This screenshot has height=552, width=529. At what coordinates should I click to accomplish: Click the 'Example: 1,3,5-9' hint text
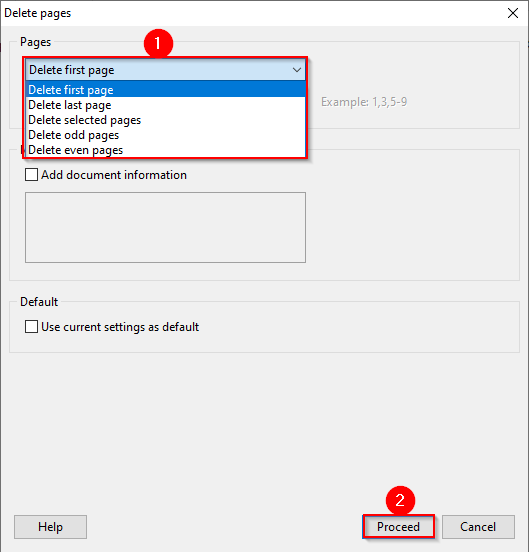pos(364,102)
